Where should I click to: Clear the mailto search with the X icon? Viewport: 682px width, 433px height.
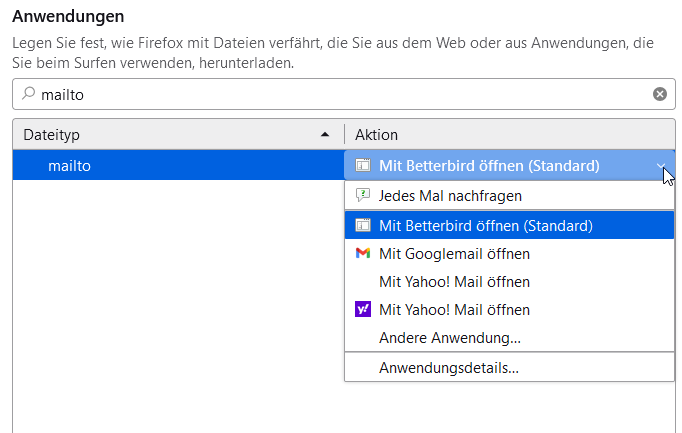pyautogui.click(x=660, y=94)
